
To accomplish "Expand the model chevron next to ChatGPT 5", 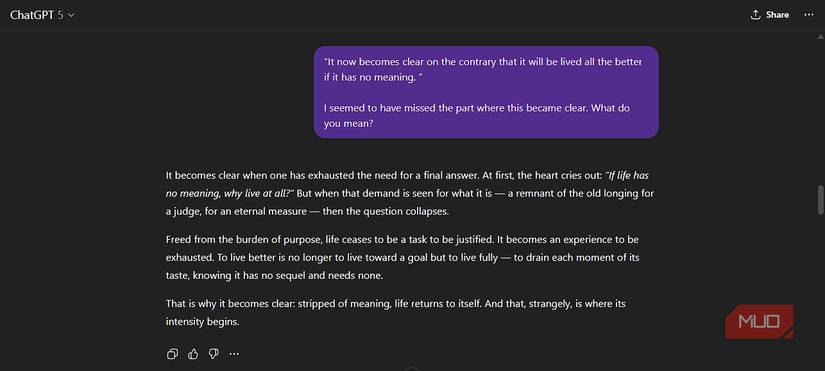I will [x=72, y=15].
